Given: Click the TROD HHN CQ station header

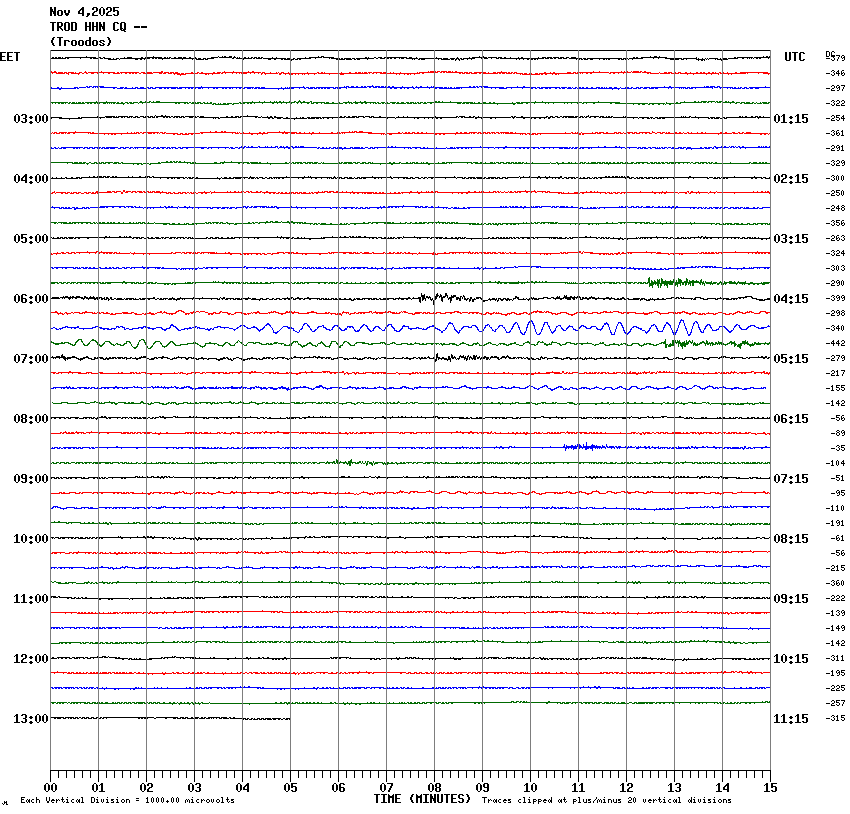Looking at the screenshot, I should (x=98, y=27).
